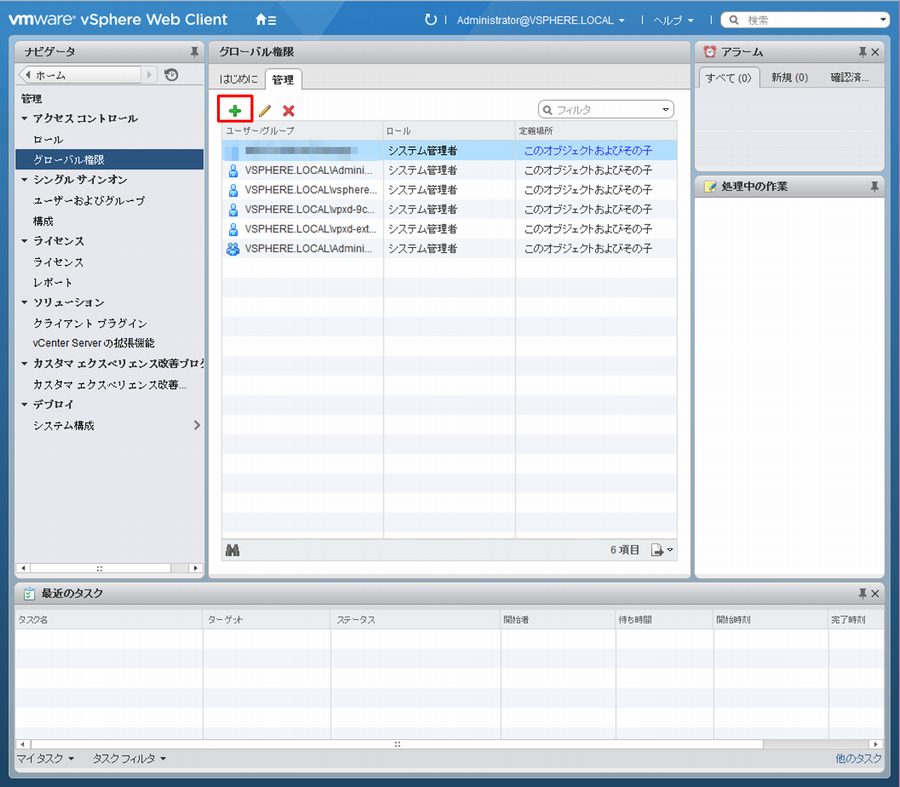
Task: Open the export list icon menu
Action: tap(662, 550)
